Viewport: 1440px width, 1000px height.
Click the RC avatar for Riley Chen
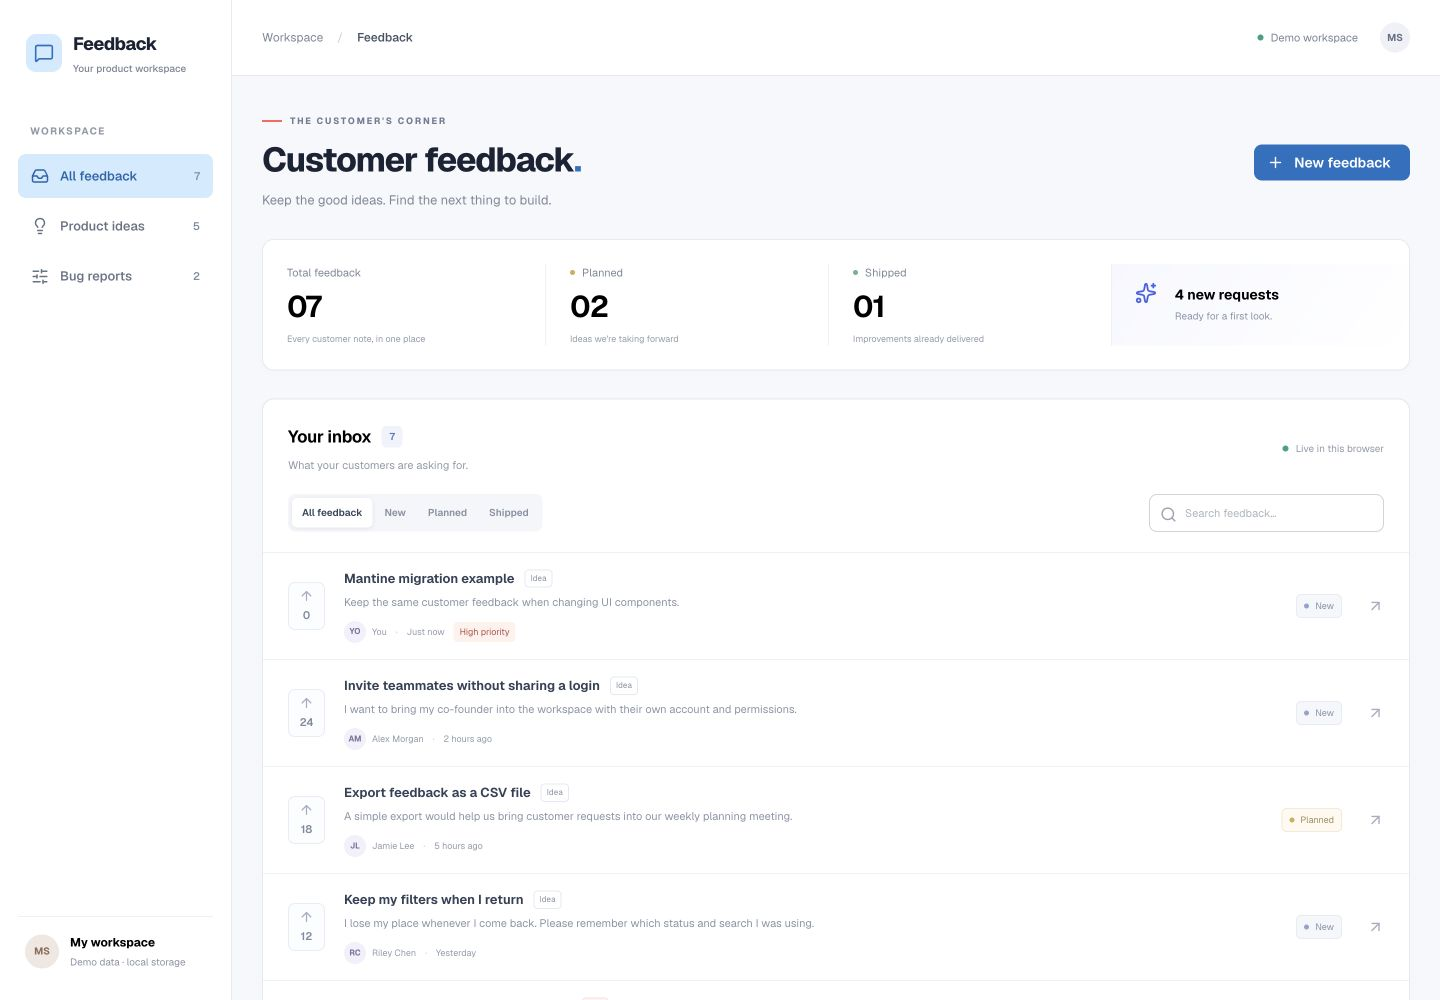click(x=354, y=953)
